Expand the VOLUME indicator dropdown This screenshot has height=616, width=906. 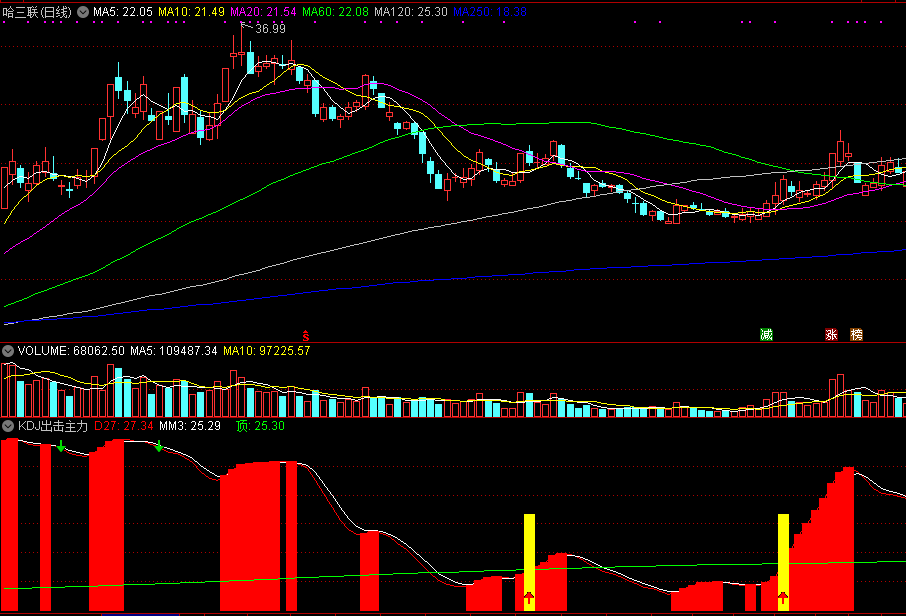click(x=8, y=351)
